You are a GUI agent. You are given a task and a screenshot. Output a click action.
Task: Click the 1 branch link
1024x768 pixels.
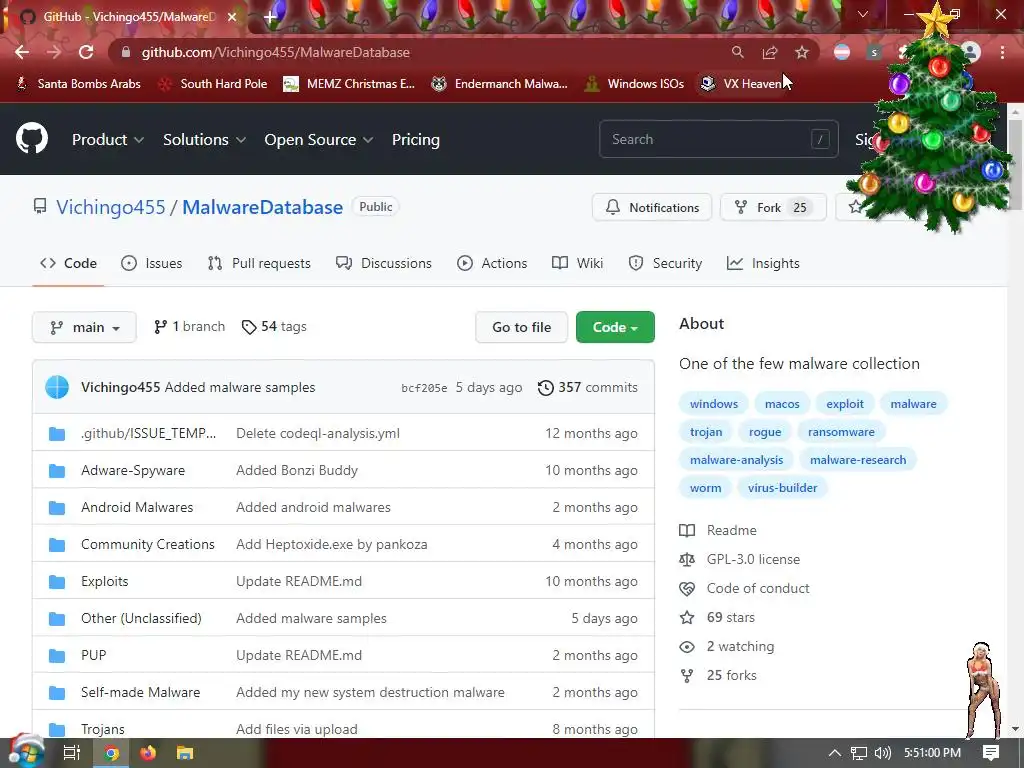pos(189,327)
